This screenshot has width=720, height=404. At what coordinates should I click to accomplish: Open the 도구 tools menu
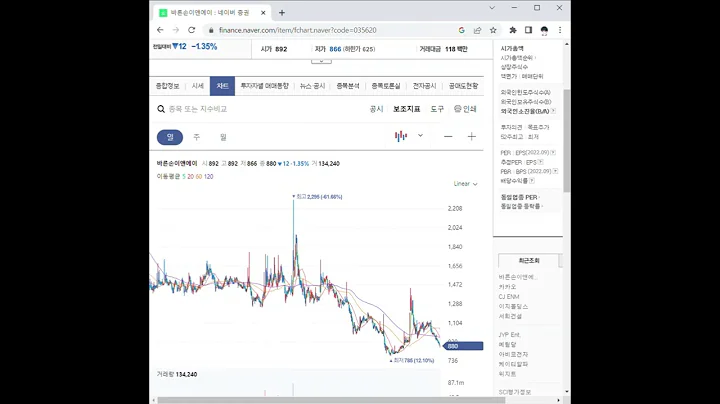(437, 109)
